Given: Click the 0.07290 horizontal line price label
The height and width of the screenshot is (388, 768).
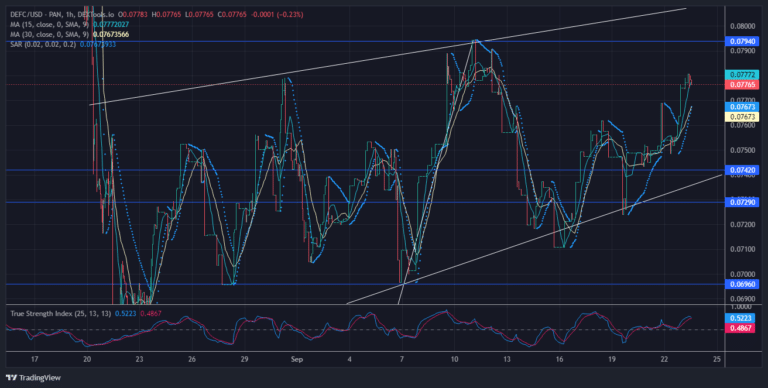Looking at the screenshot, I should point(742,202).
